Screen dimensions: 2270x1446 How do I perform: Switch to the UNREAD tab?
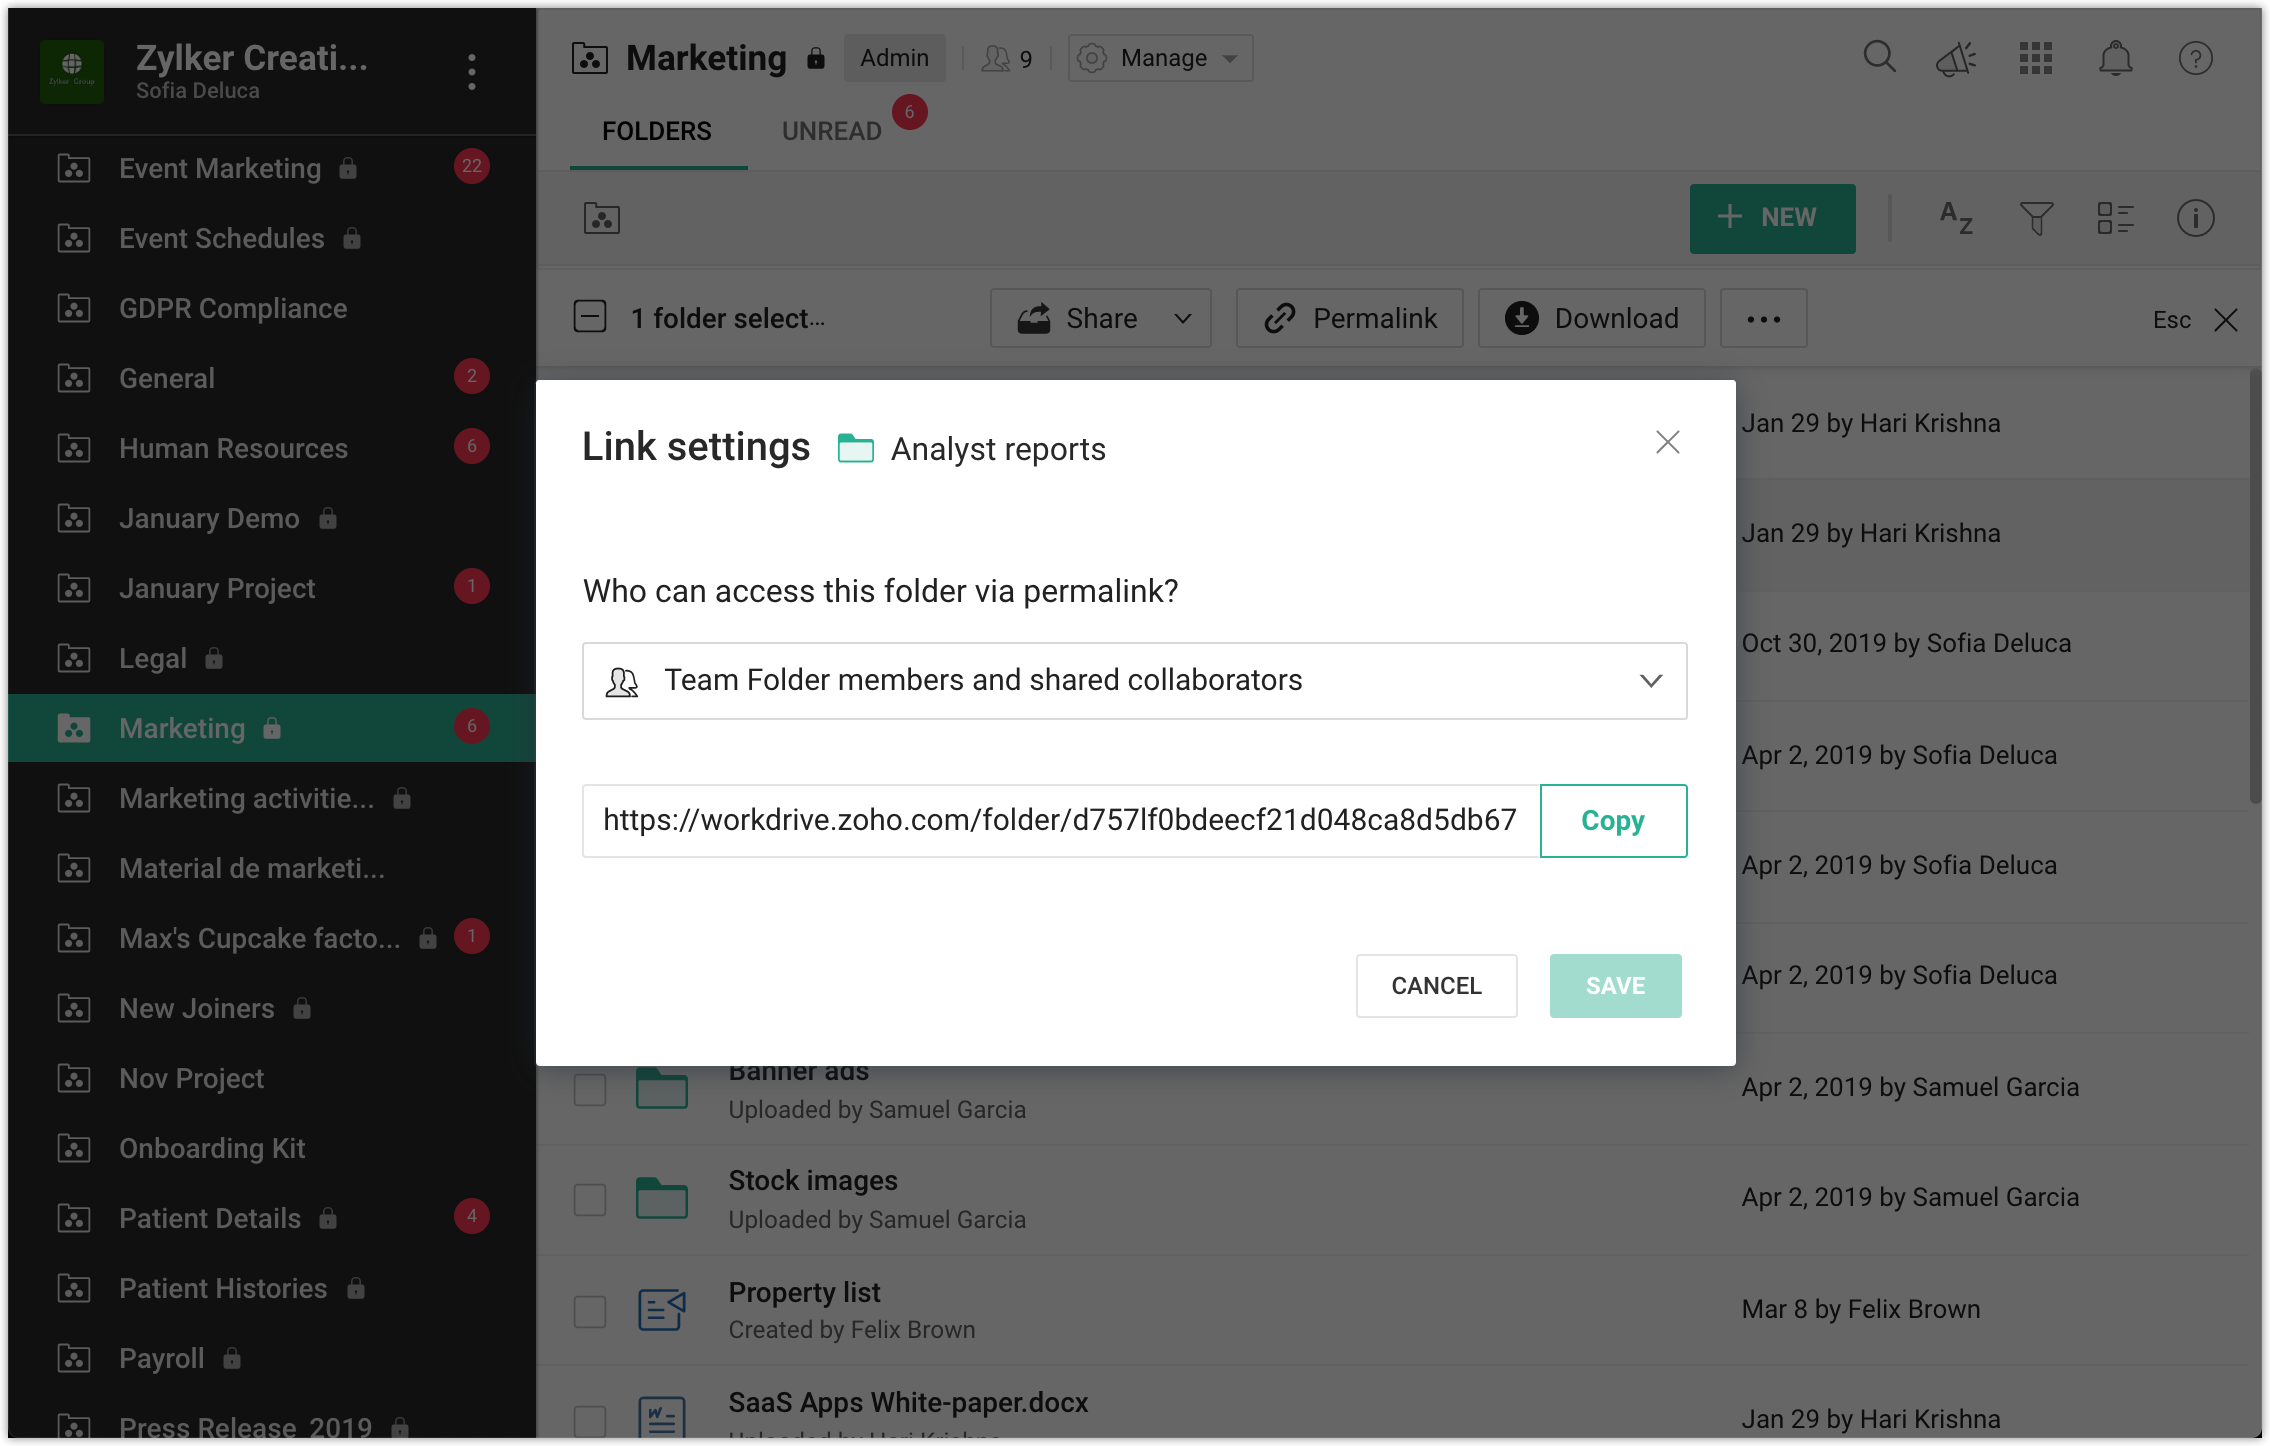coord(831,131)
